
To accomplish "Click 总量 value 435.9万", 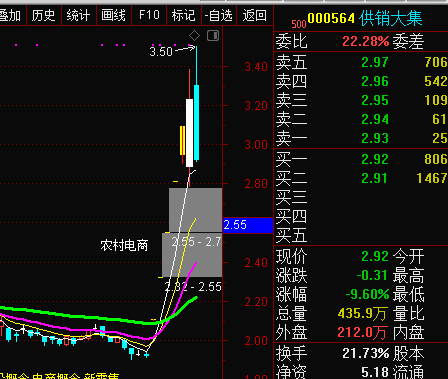I will [362, 313].
